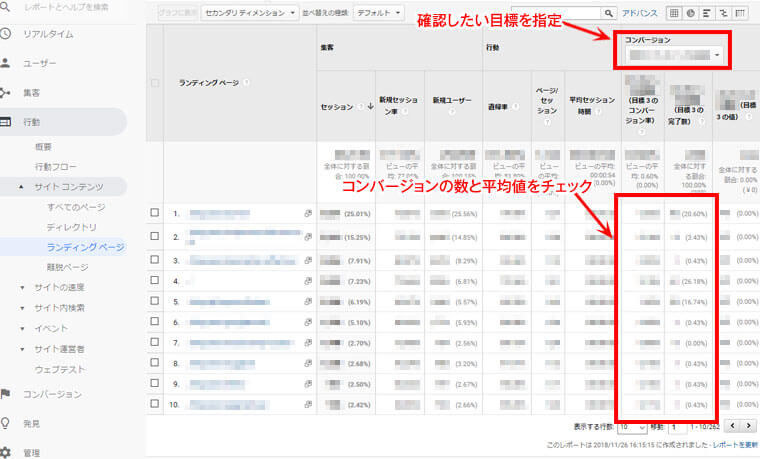The width and height of the screenshot is (760, 459).
Task: Click the レポートとヘルプを検索 search field
Action: click(x=66, y=7)
